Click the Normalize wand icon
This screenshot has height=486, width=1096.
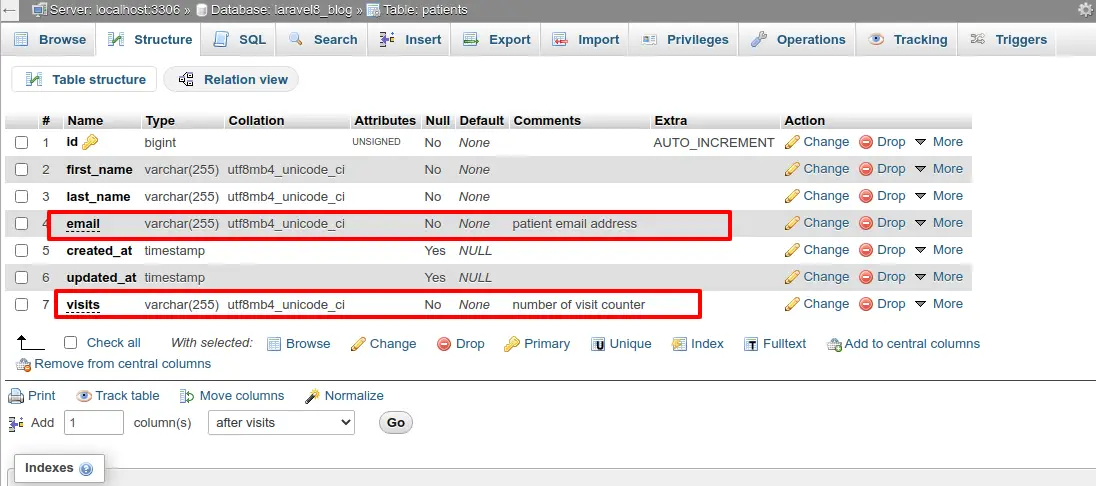pos(312,396)
